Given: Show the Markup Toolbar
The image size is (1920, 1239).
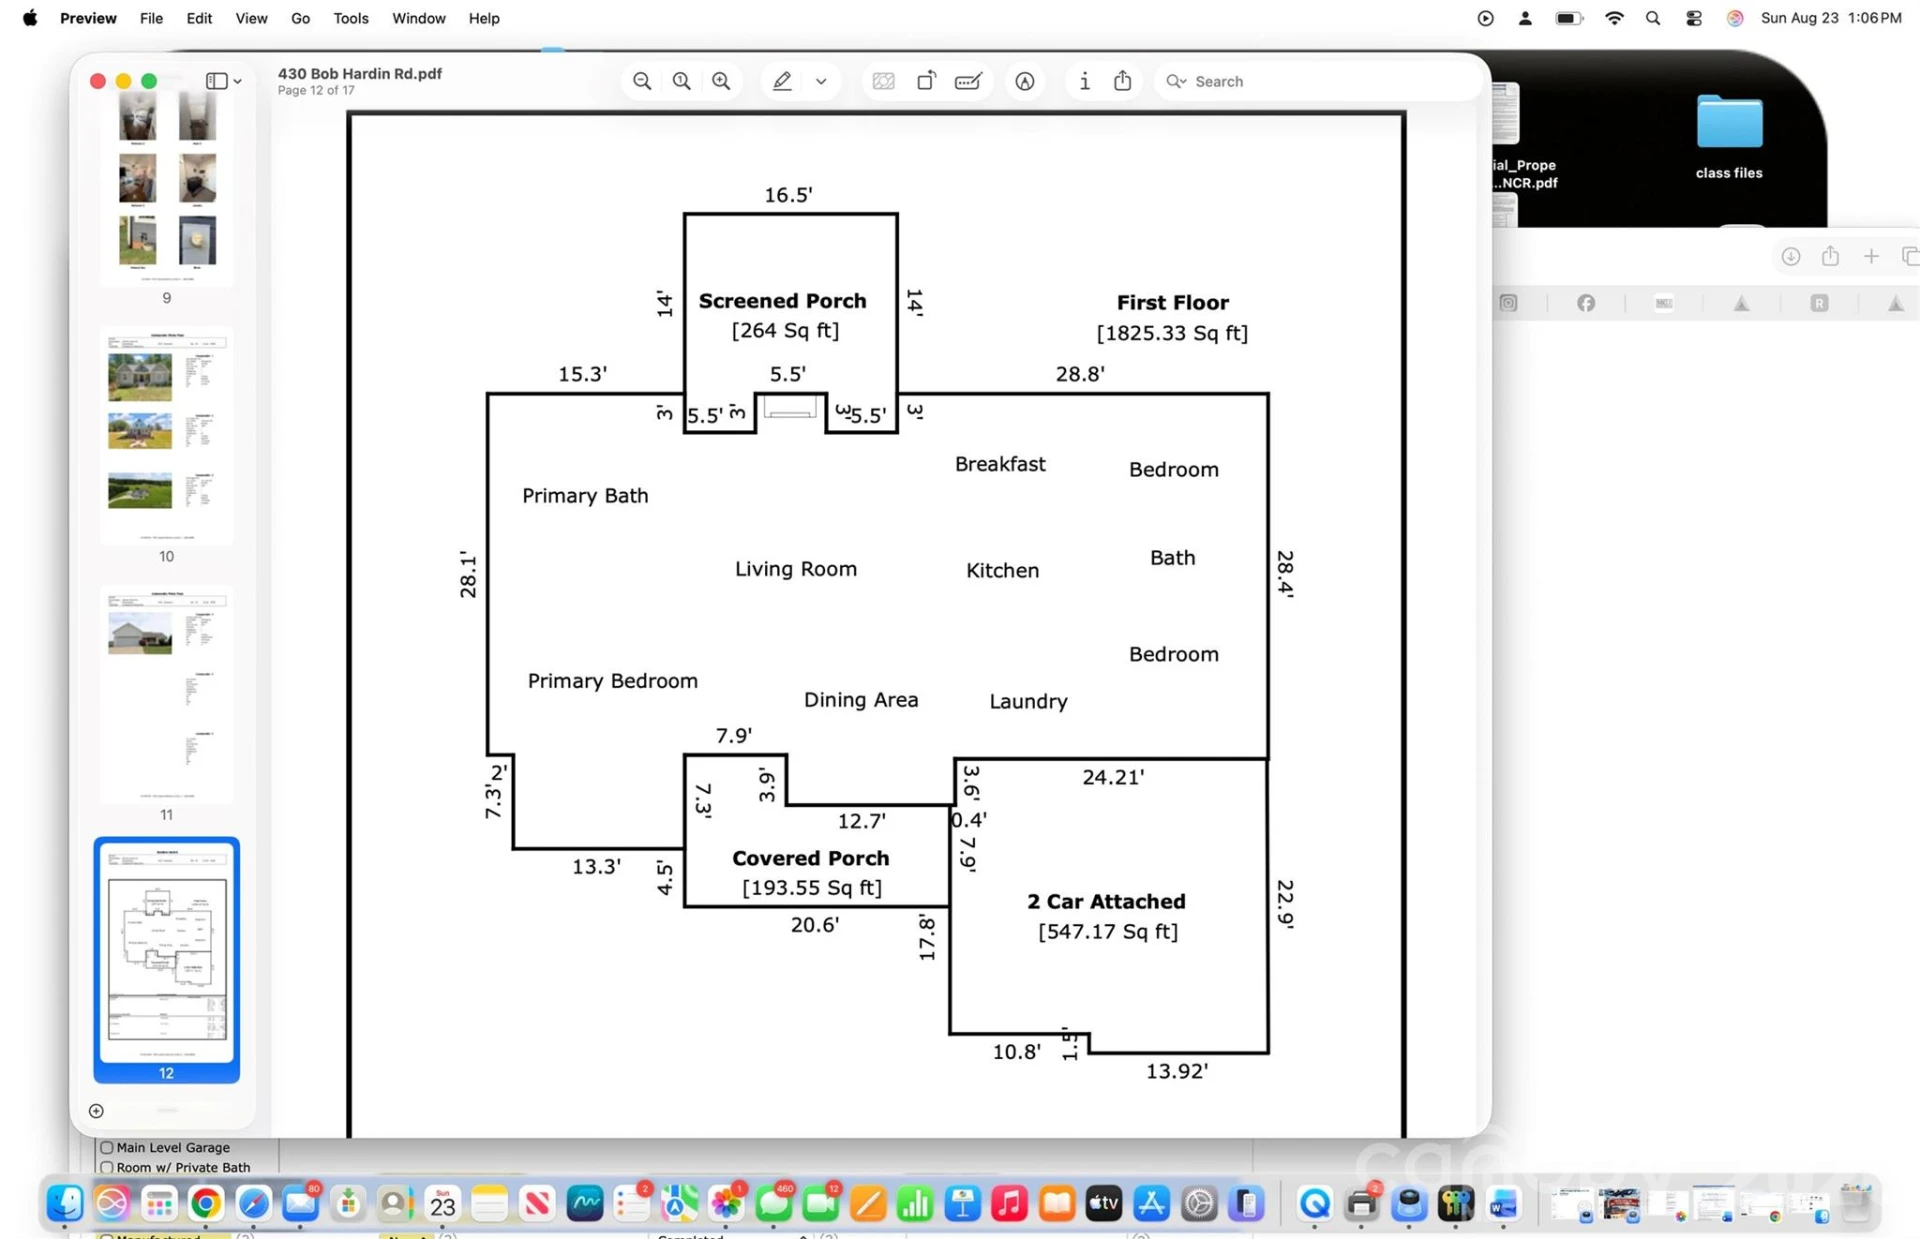Looking at the screenshot, I should point(1025,81).
